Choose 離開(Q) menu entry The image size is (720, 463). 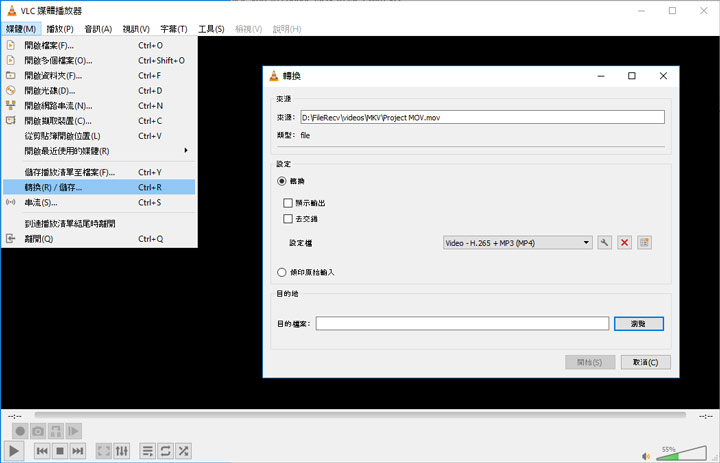click(99, 239)
